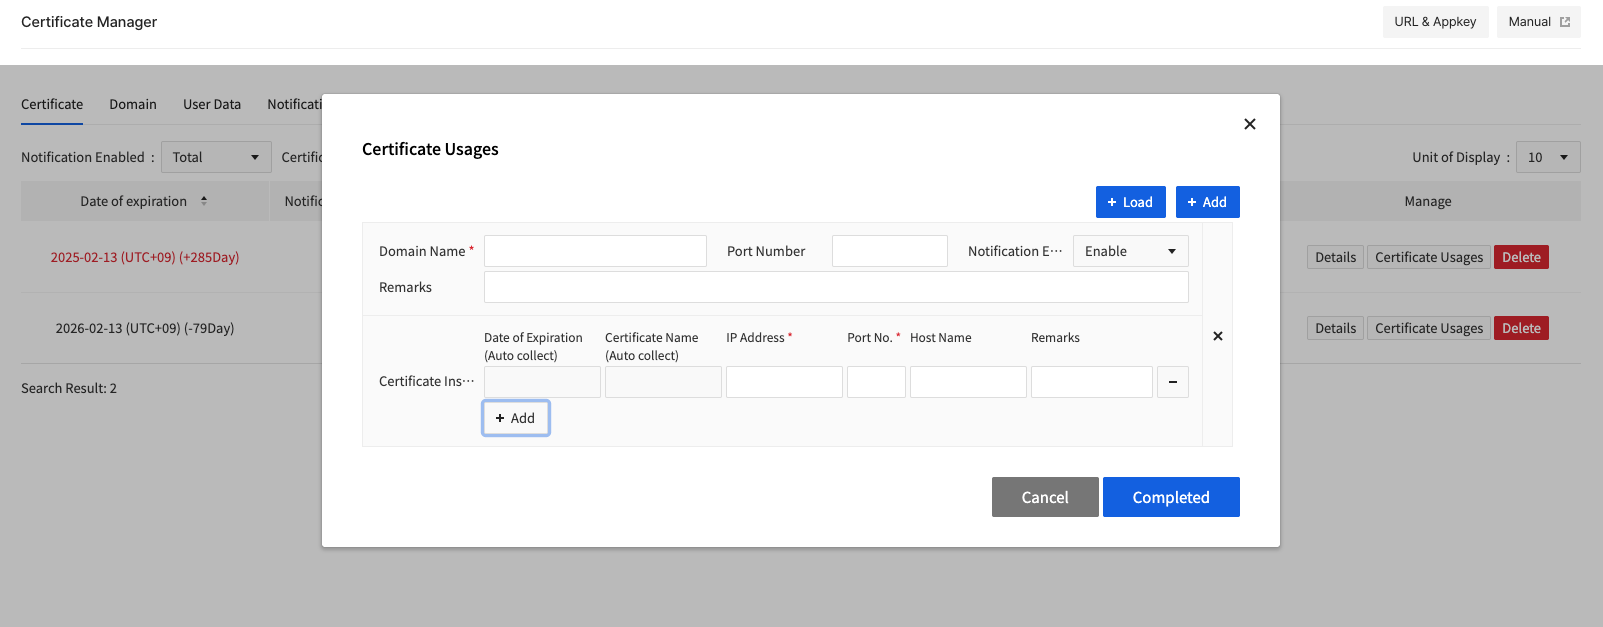Cancel the Certificate Usages dialog
Image resolution: width=1603 pixels, height=627 pixels.
[1044, 497]
